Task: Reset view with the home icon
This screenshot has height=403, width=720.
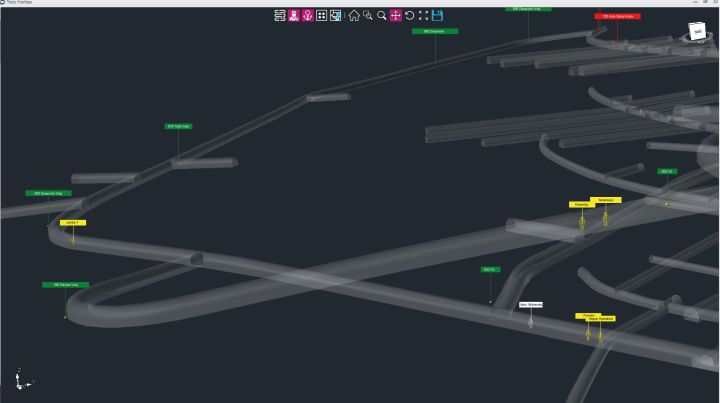Action: pos(354,16)
